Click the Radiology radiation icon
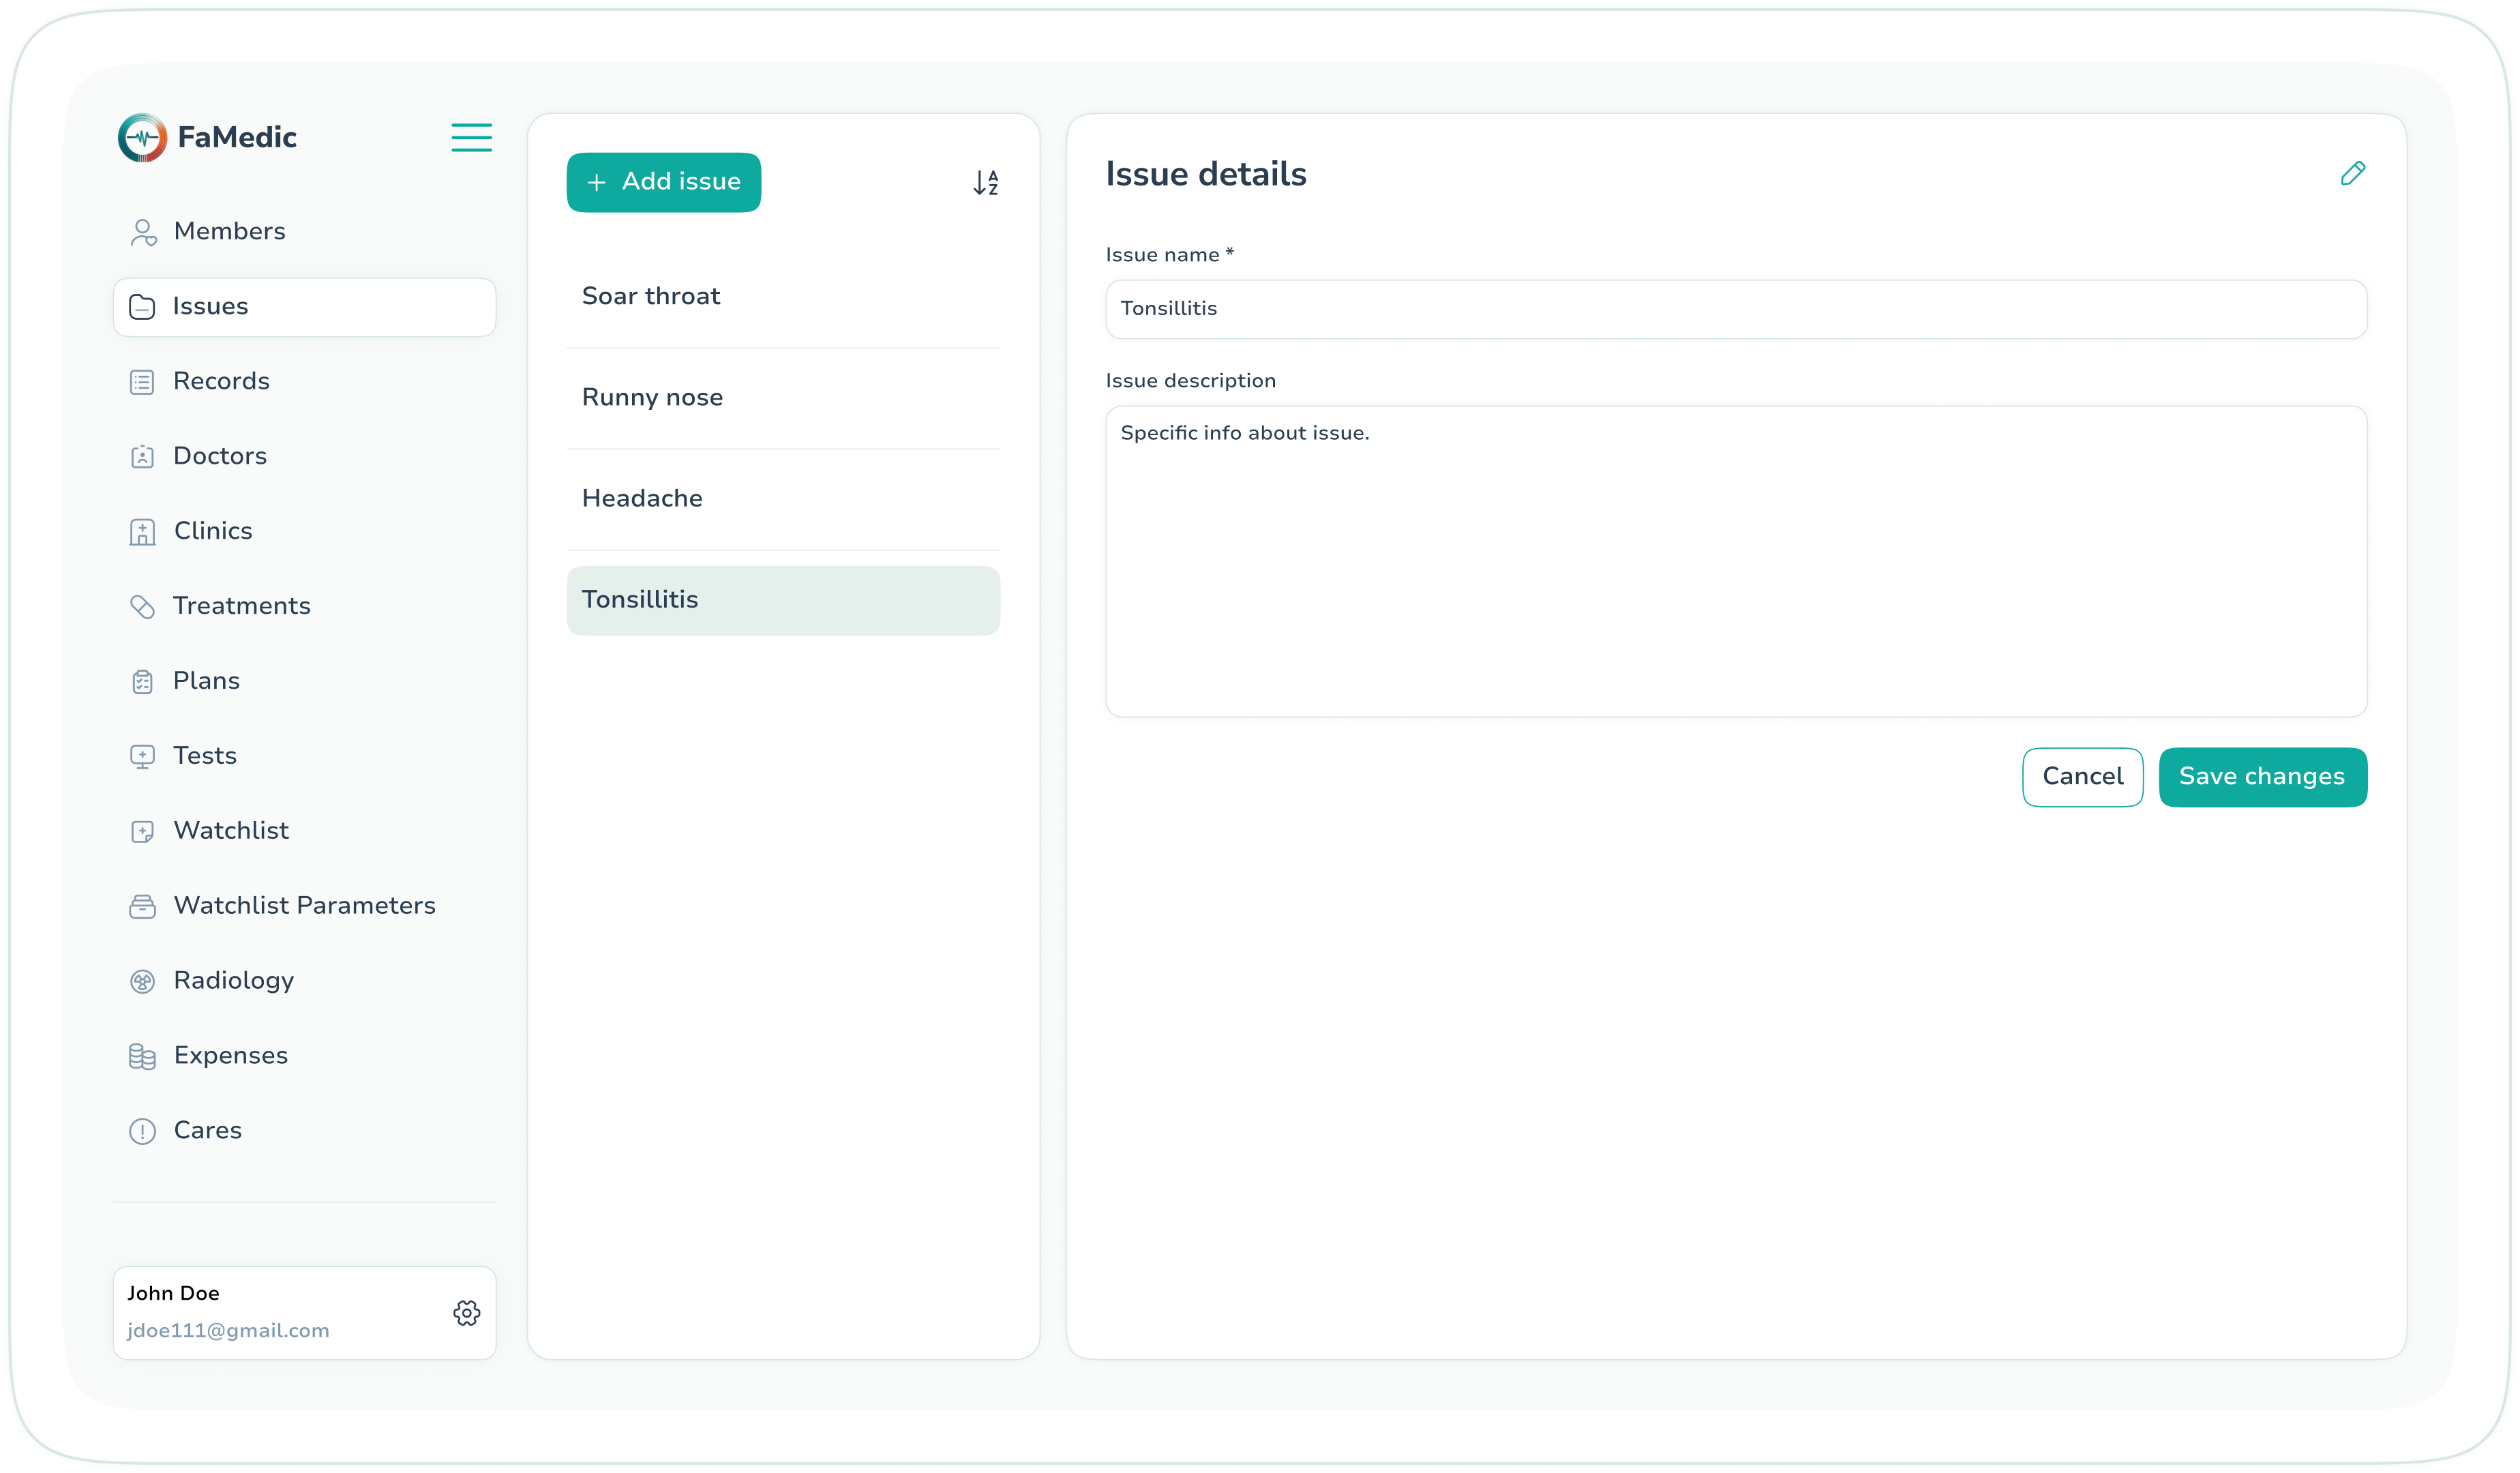 click(x=142, y=982)
